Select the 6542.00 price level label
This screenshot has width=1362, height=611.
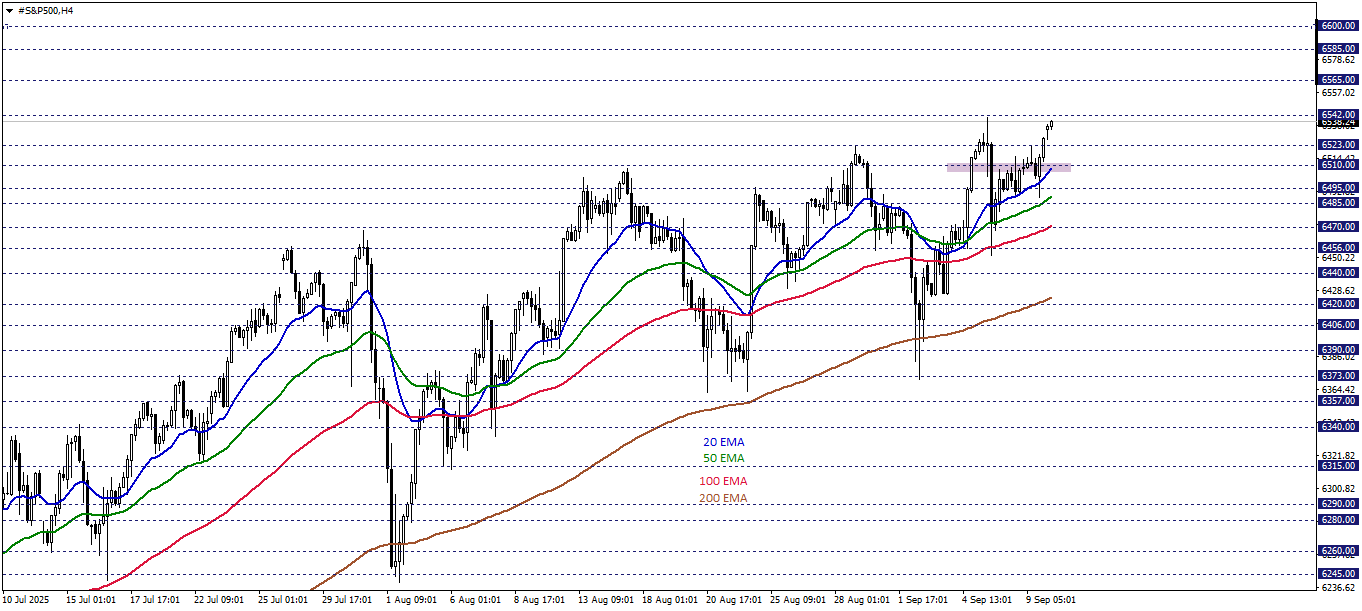click(1338, 115)
